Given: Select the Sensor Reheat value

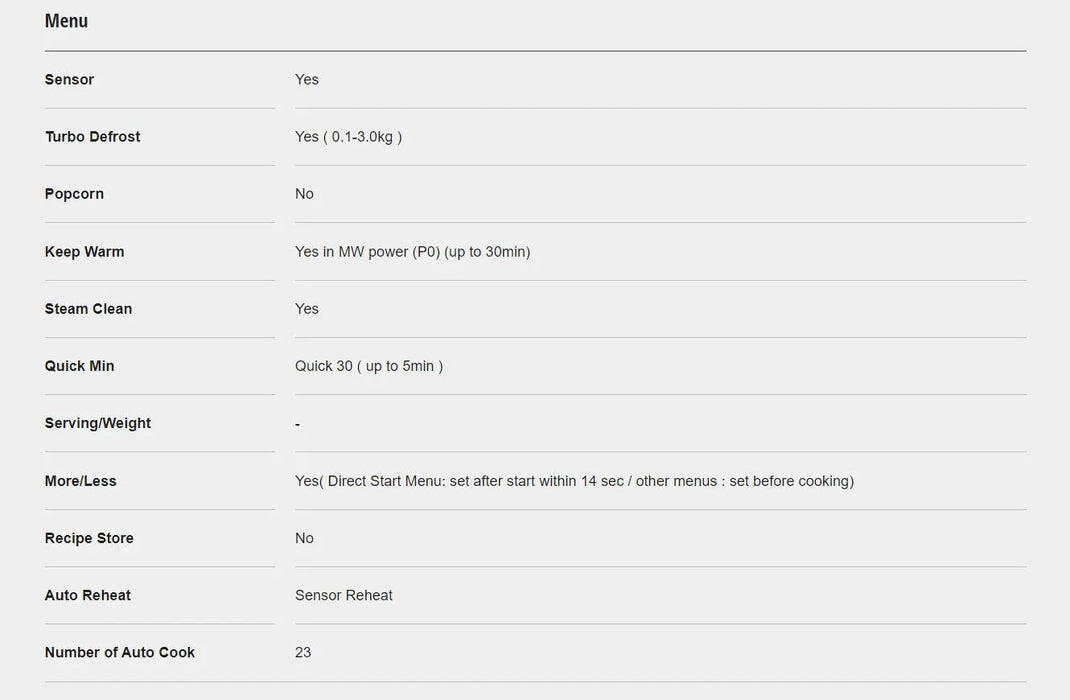Looking at the screenshot, I should (x=343, y=595).
